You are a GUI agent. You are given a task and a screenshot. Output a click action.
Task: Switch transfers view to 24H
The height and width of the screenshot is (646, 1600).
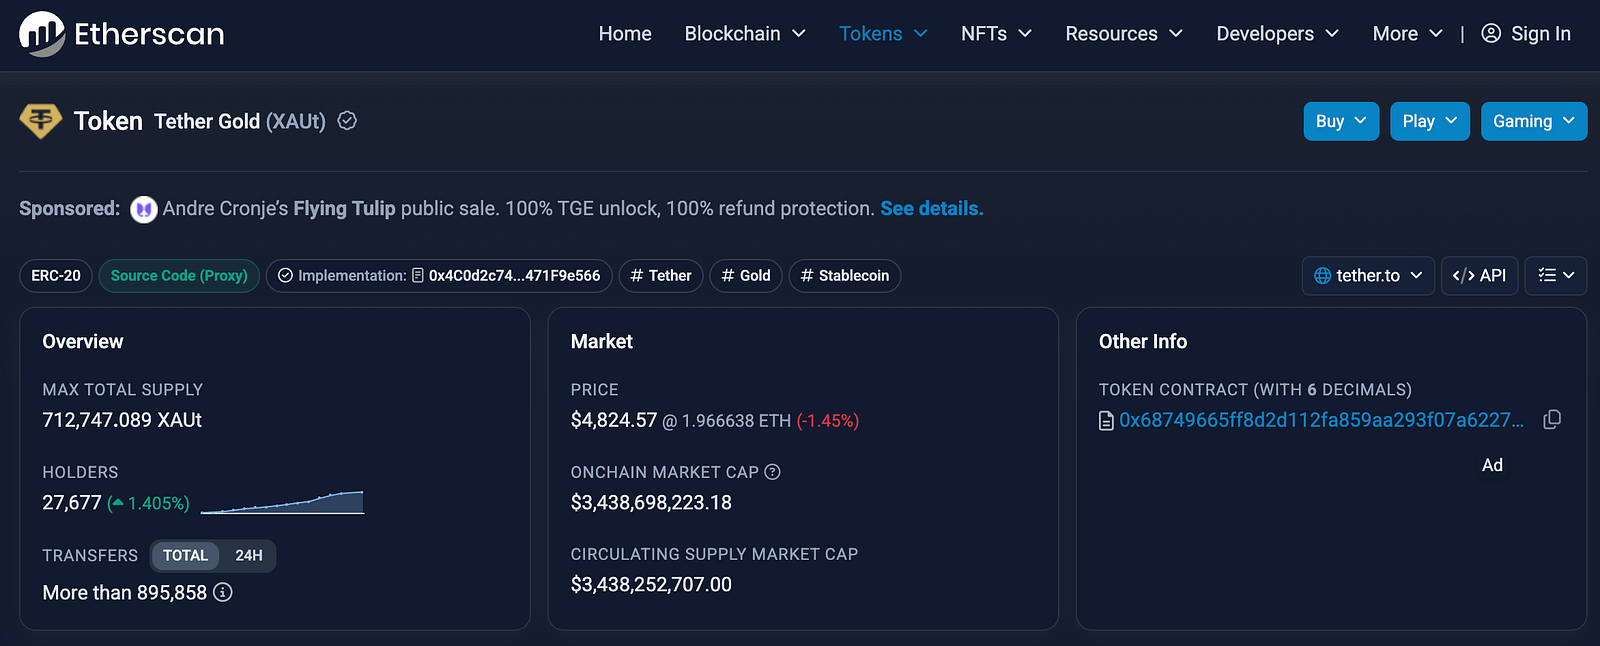(x=249, y=555)
